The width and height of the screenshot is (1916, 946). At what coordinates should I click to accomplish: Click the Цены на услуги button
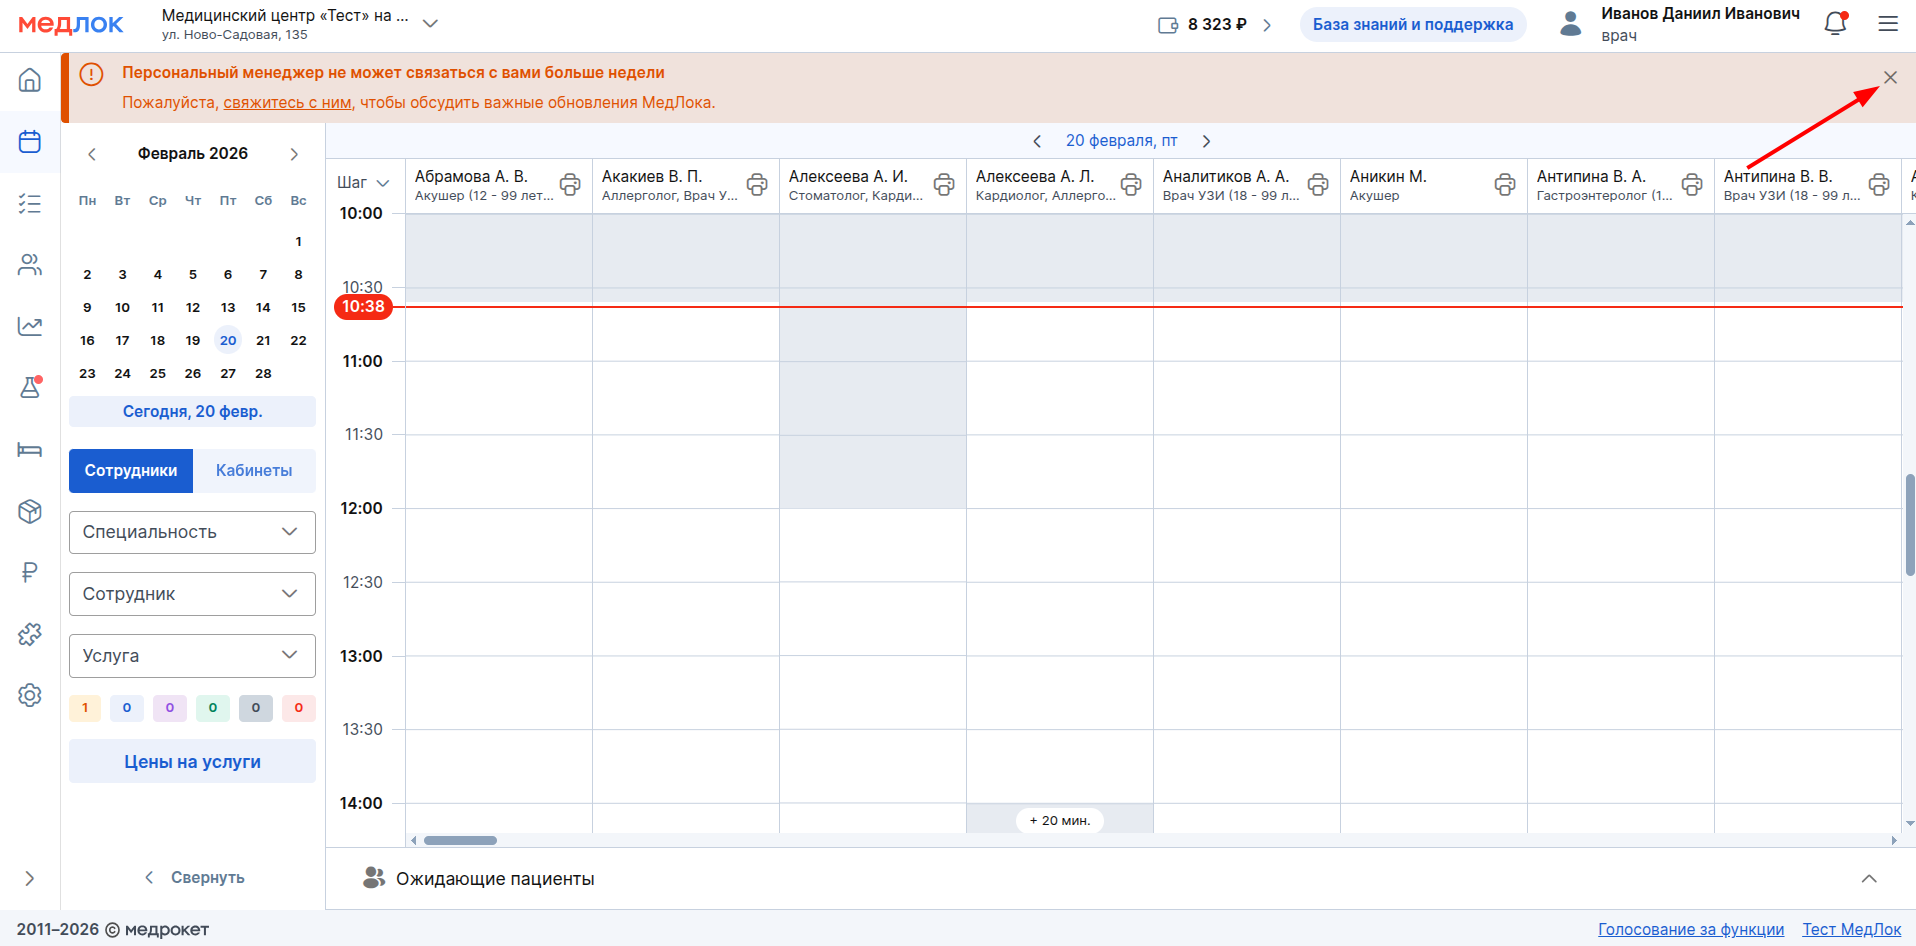pyautogui.click(x=192, y=762)
